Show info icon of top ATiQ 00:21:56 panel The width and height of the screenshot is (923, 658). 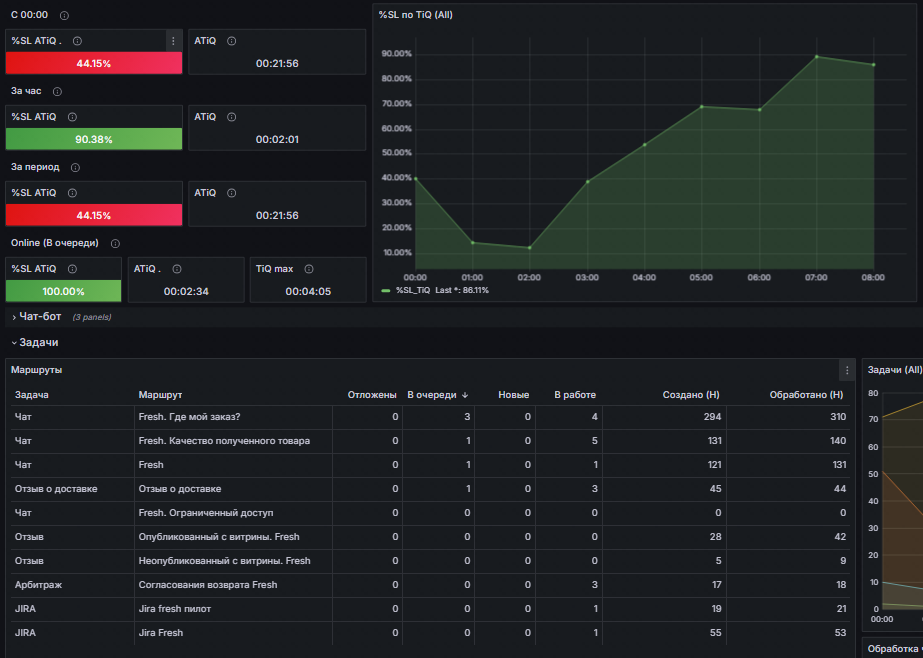[231, 41]
